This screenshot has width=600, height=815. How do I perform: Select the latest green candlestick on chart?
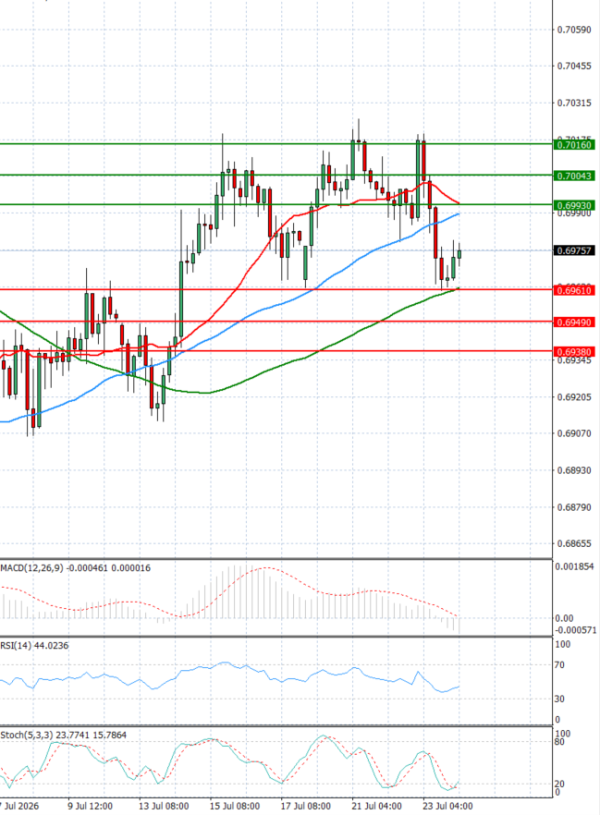tap(459, 254)
